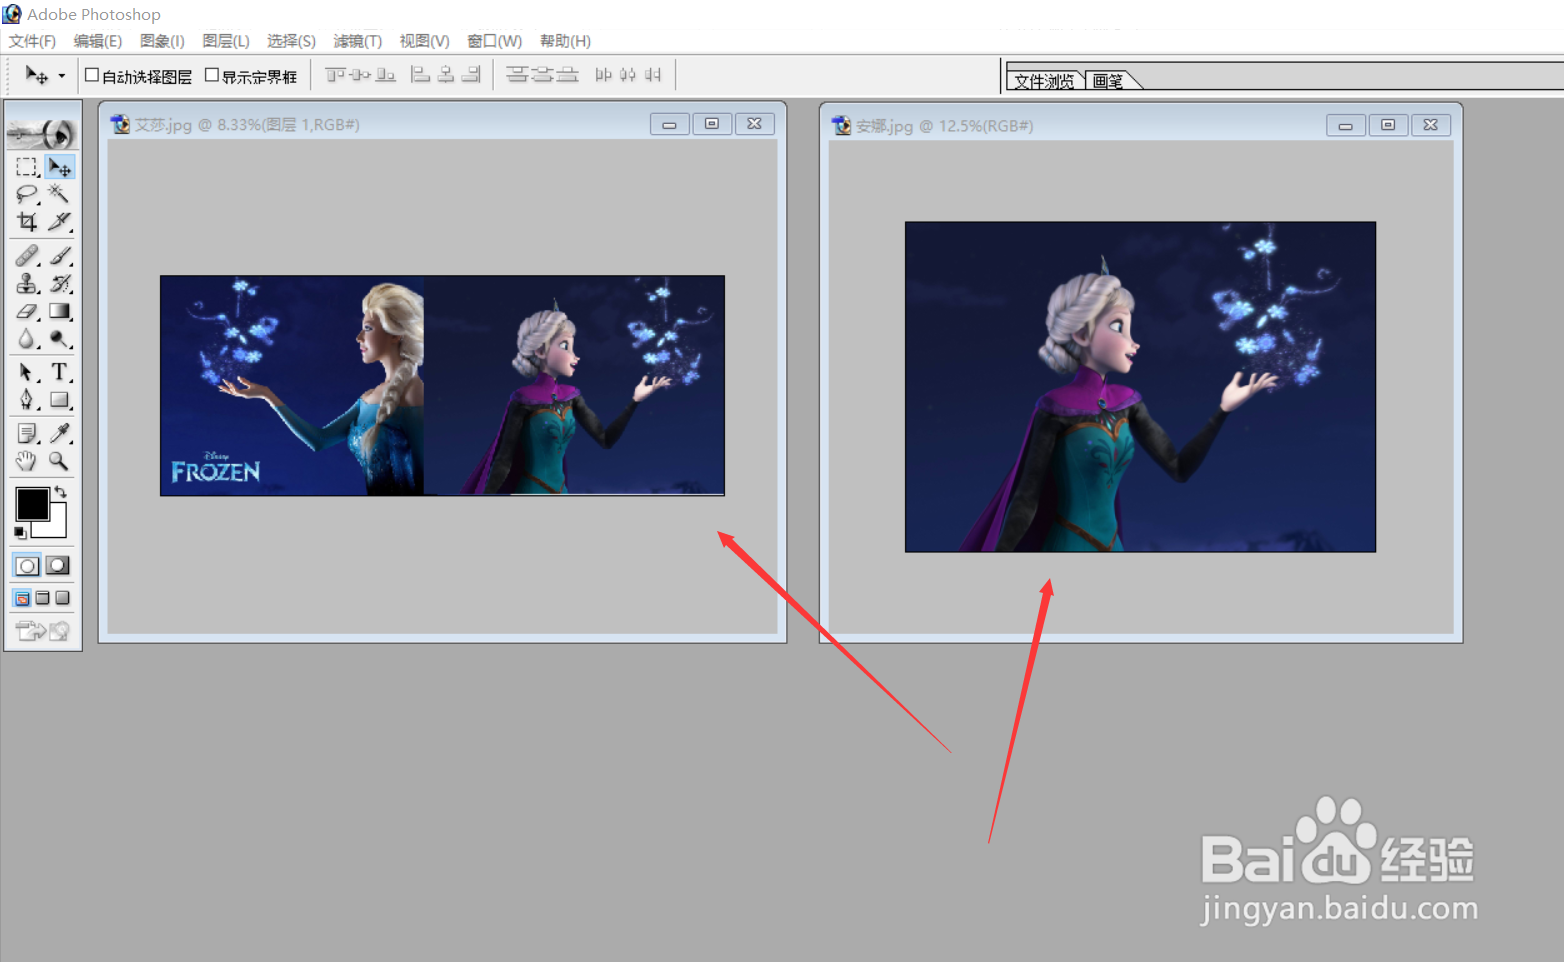The image size is (1564, 962).
Task: Select the Magic Wand tool
Action: [60, 194]
